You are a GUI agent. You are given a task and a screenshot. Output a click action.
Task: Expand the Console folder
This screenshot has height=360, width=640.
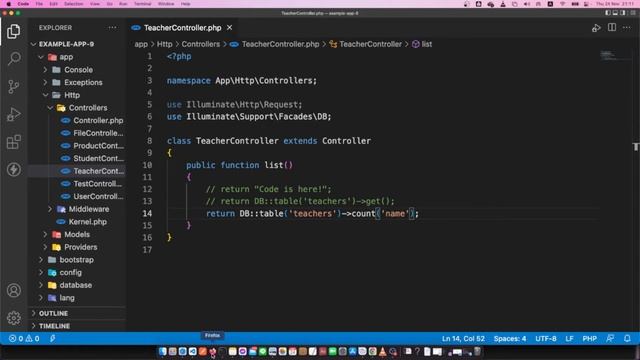point(77,69)
